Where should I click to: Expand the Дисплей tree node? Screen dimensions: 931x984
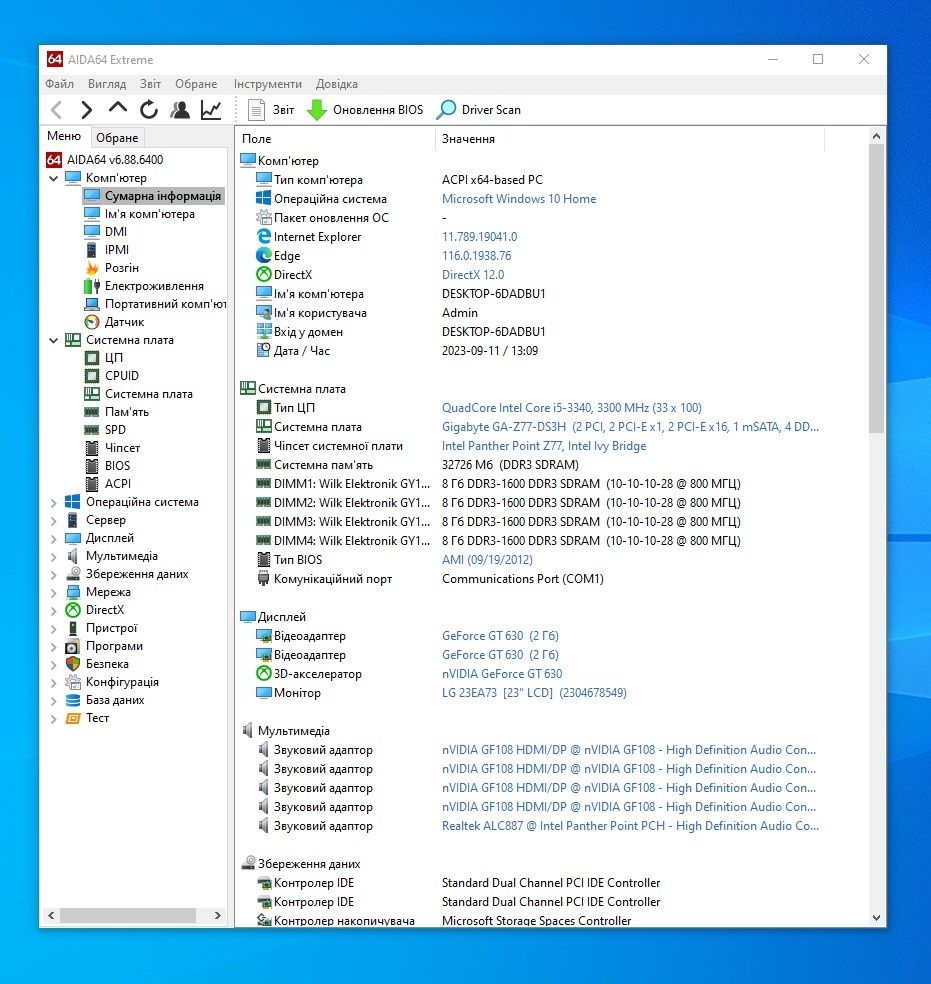[54, 538]
